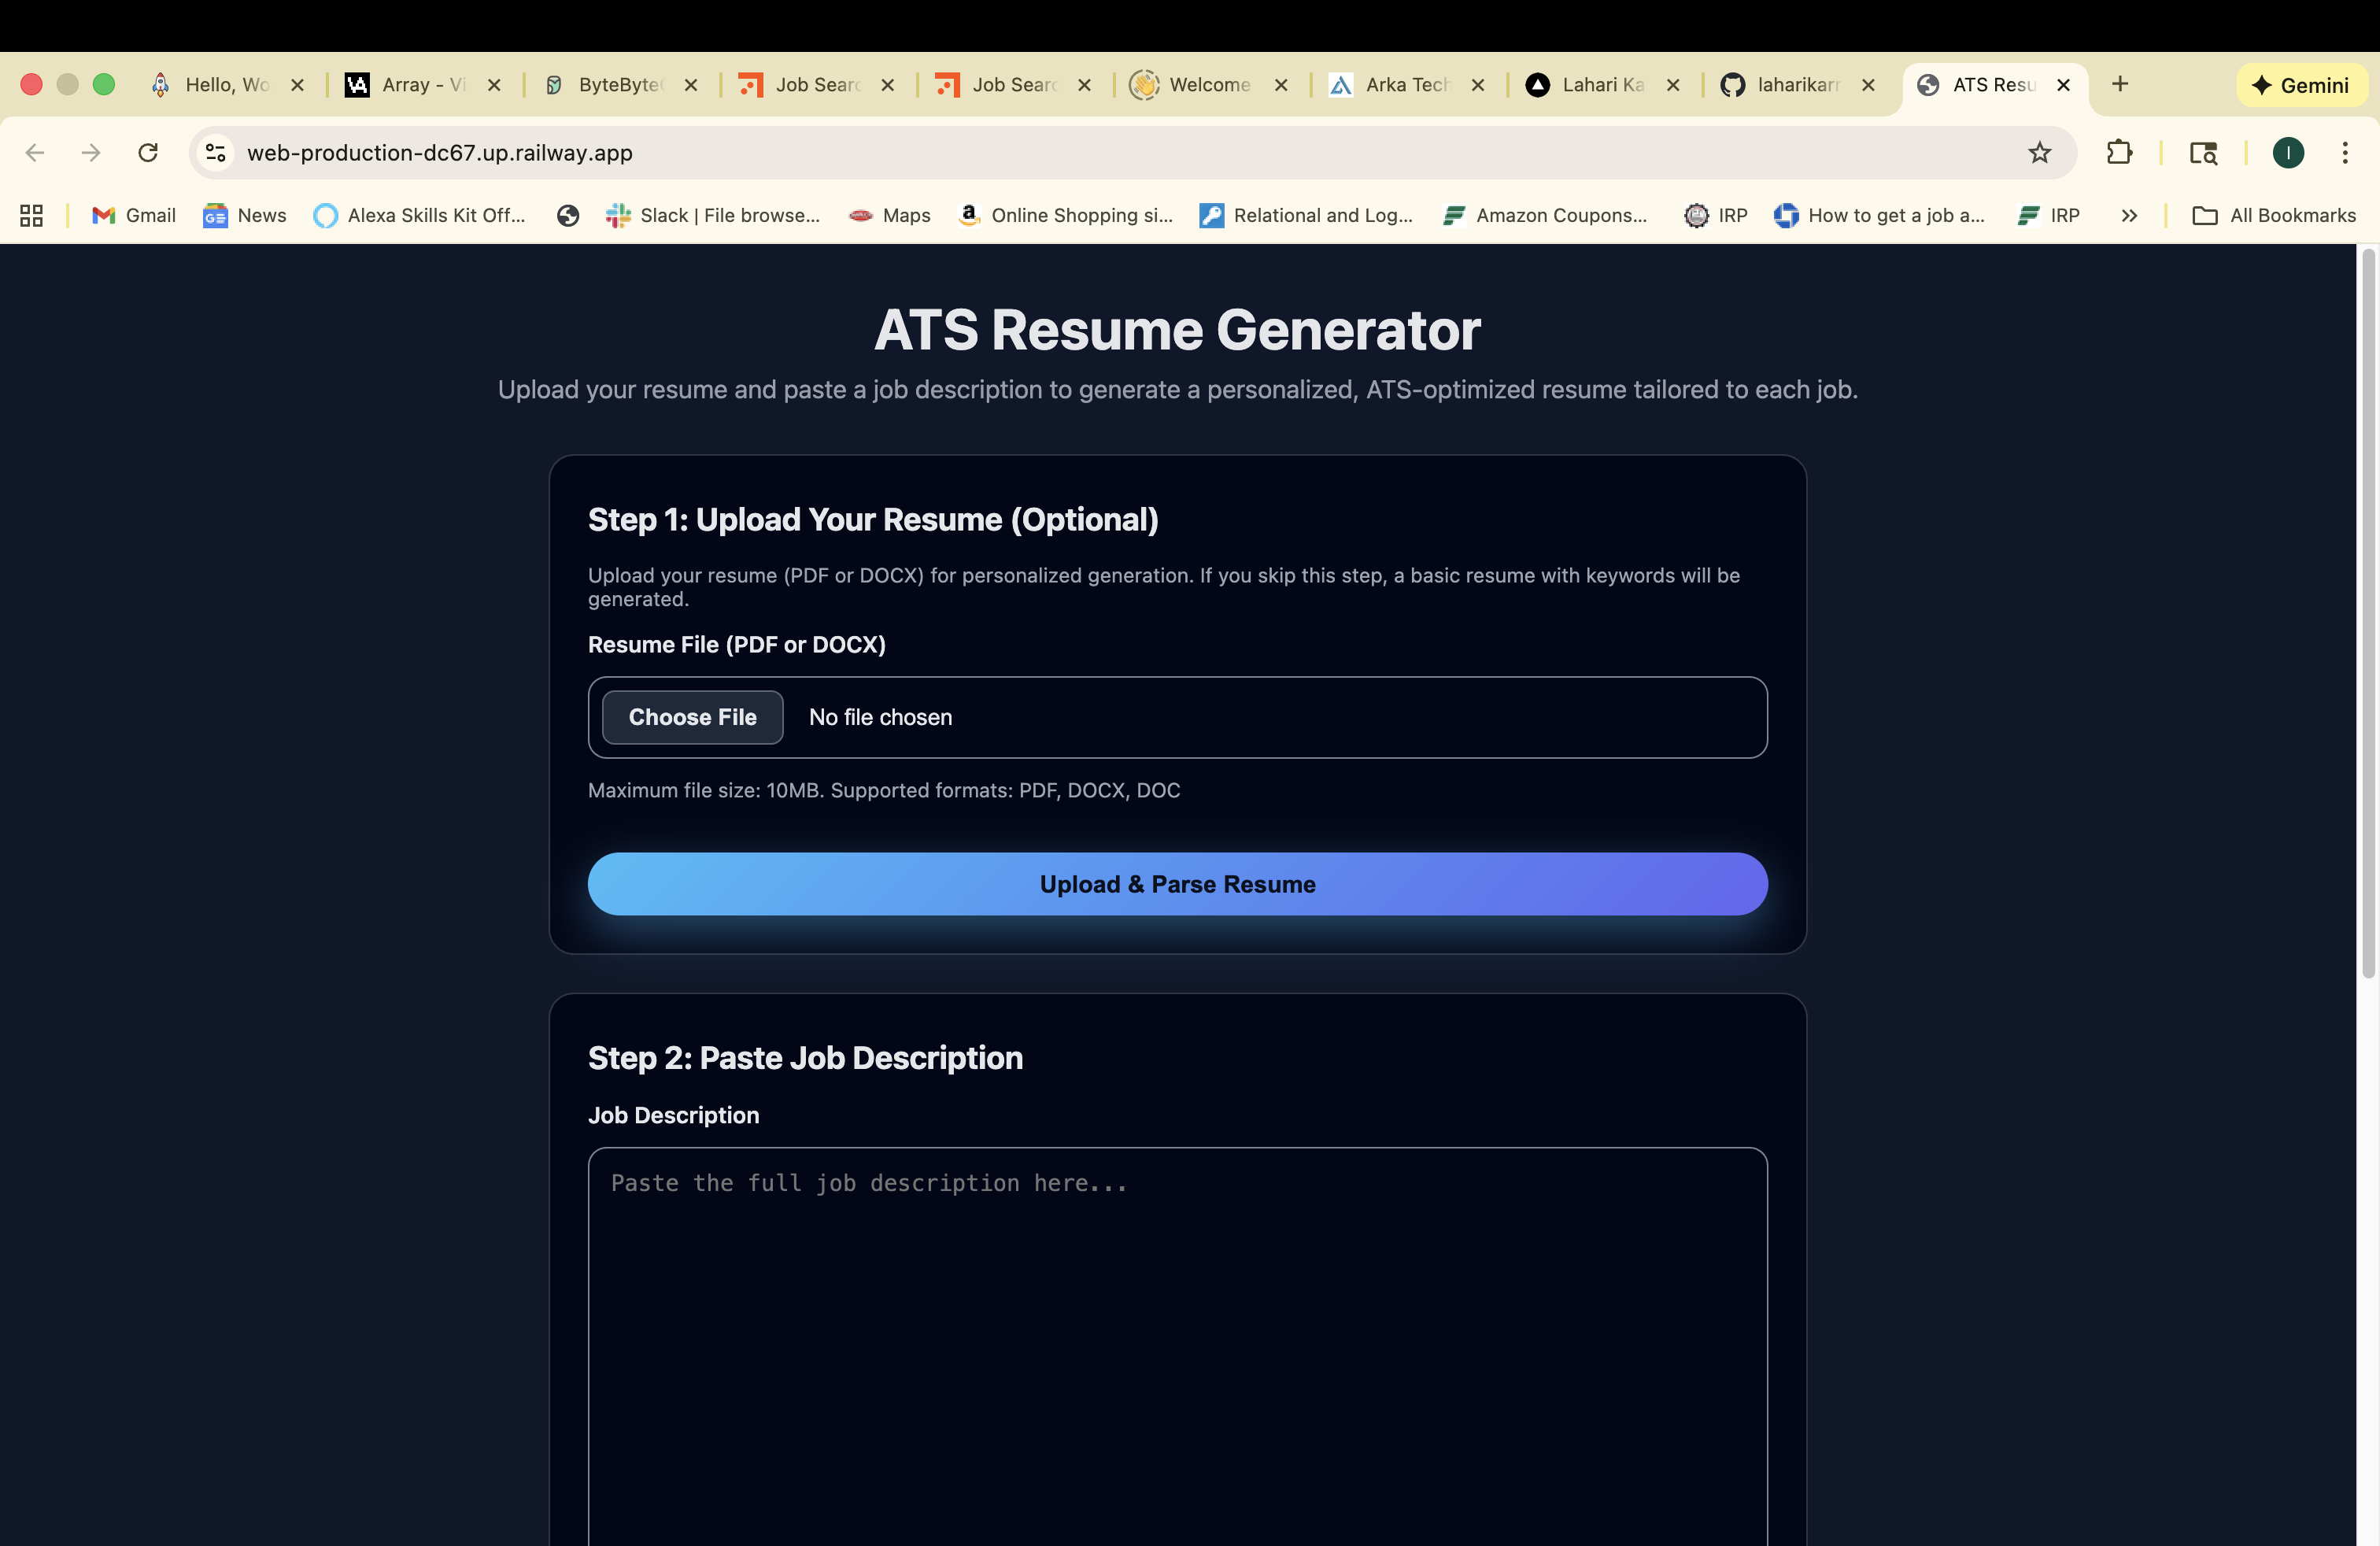Bookmark this page with the star icon
The height and width of the screenshot is (1546, 2380).
click(2040, 152)
